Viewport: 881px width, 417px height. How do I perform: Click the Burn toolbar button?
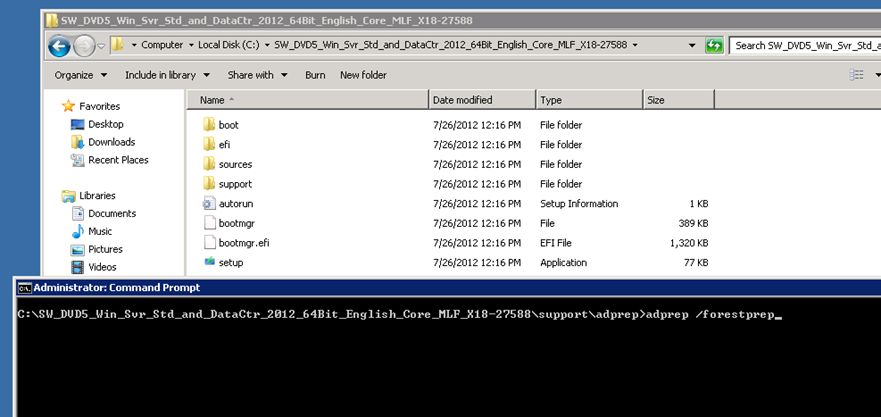(315, 75)
